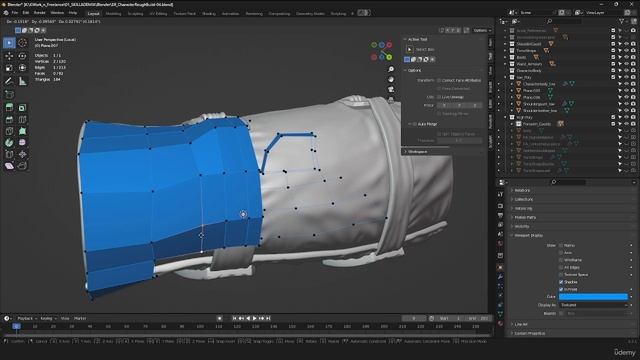Viewport: 640px width, 360px height.
Task: Open the Playback menu in timeline
Action: [27, 318]
